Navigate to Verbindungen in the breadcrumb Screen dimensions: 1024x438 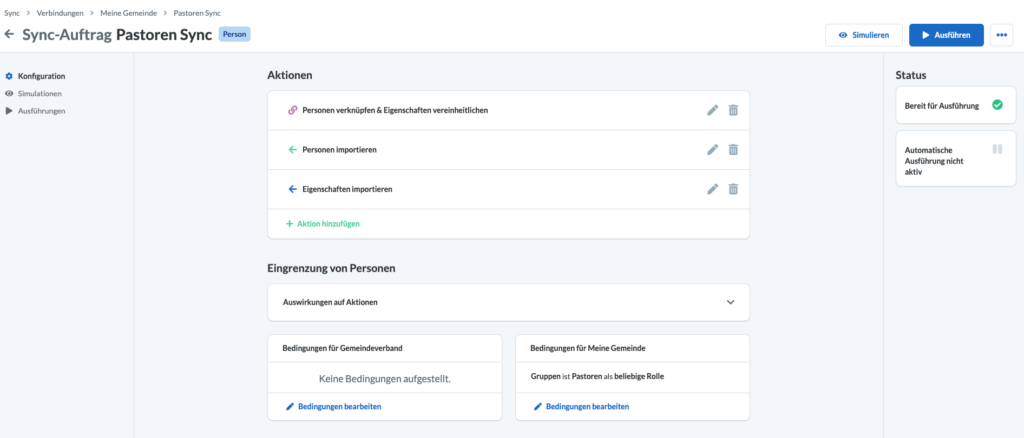click(x=60, y=13)
